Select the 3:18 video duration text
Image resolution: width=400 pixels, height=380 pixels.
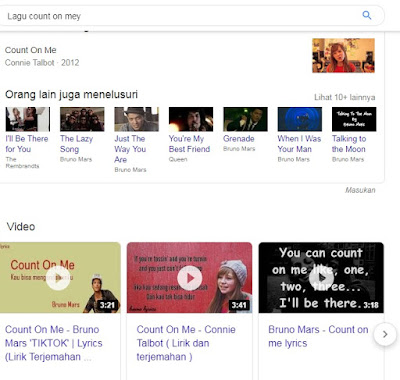click(371, 305)
